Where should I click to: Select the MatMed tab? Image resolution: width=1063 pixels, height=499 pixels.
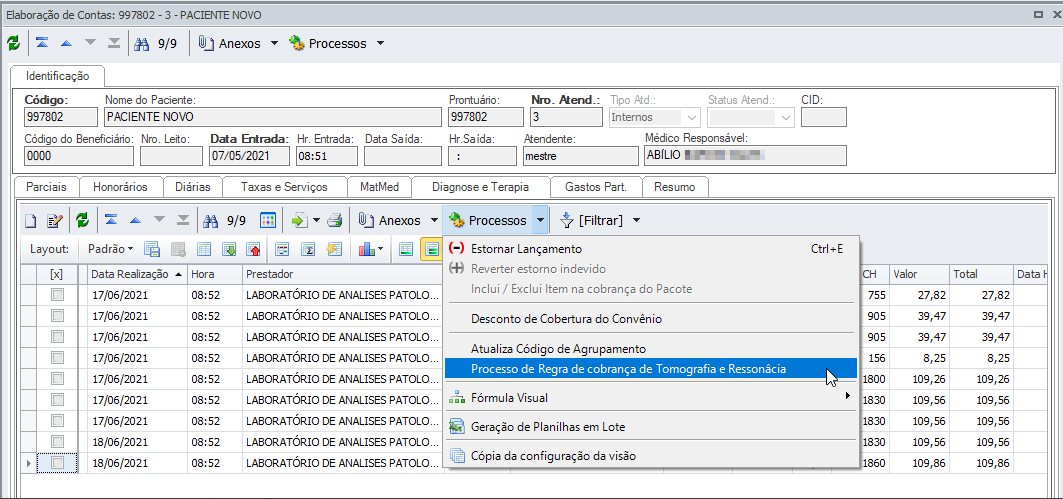click(x=380, y=186)
